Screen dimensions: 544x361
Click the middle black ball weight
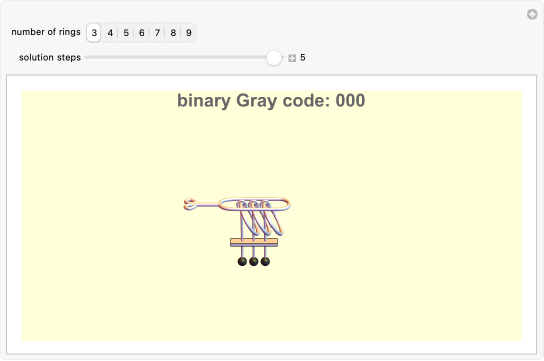point(254,261)
